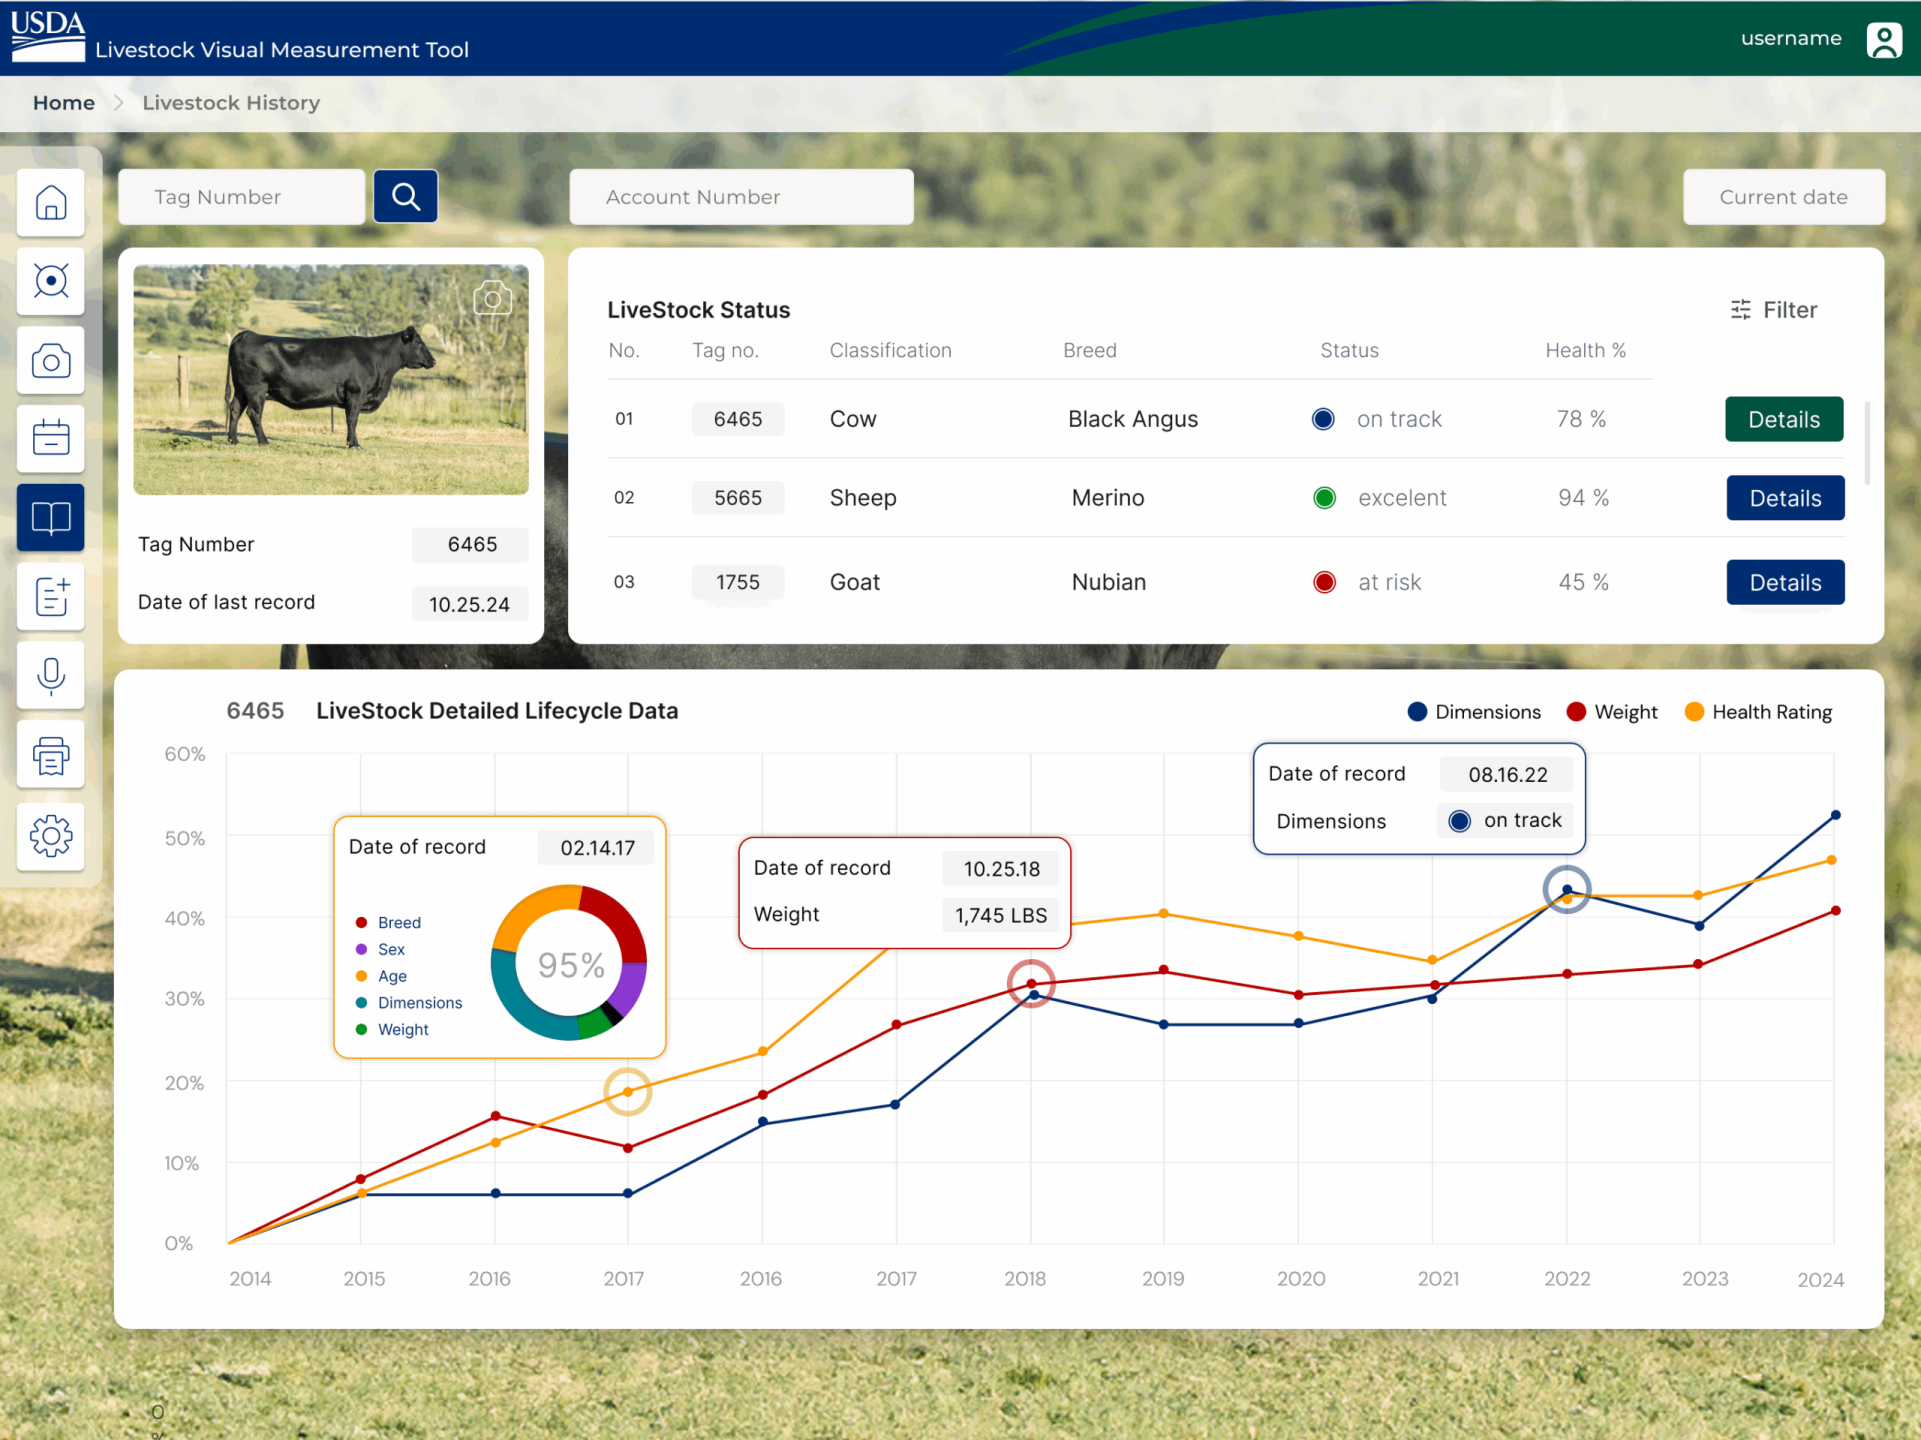Click the add record document icon

[51, 596]
